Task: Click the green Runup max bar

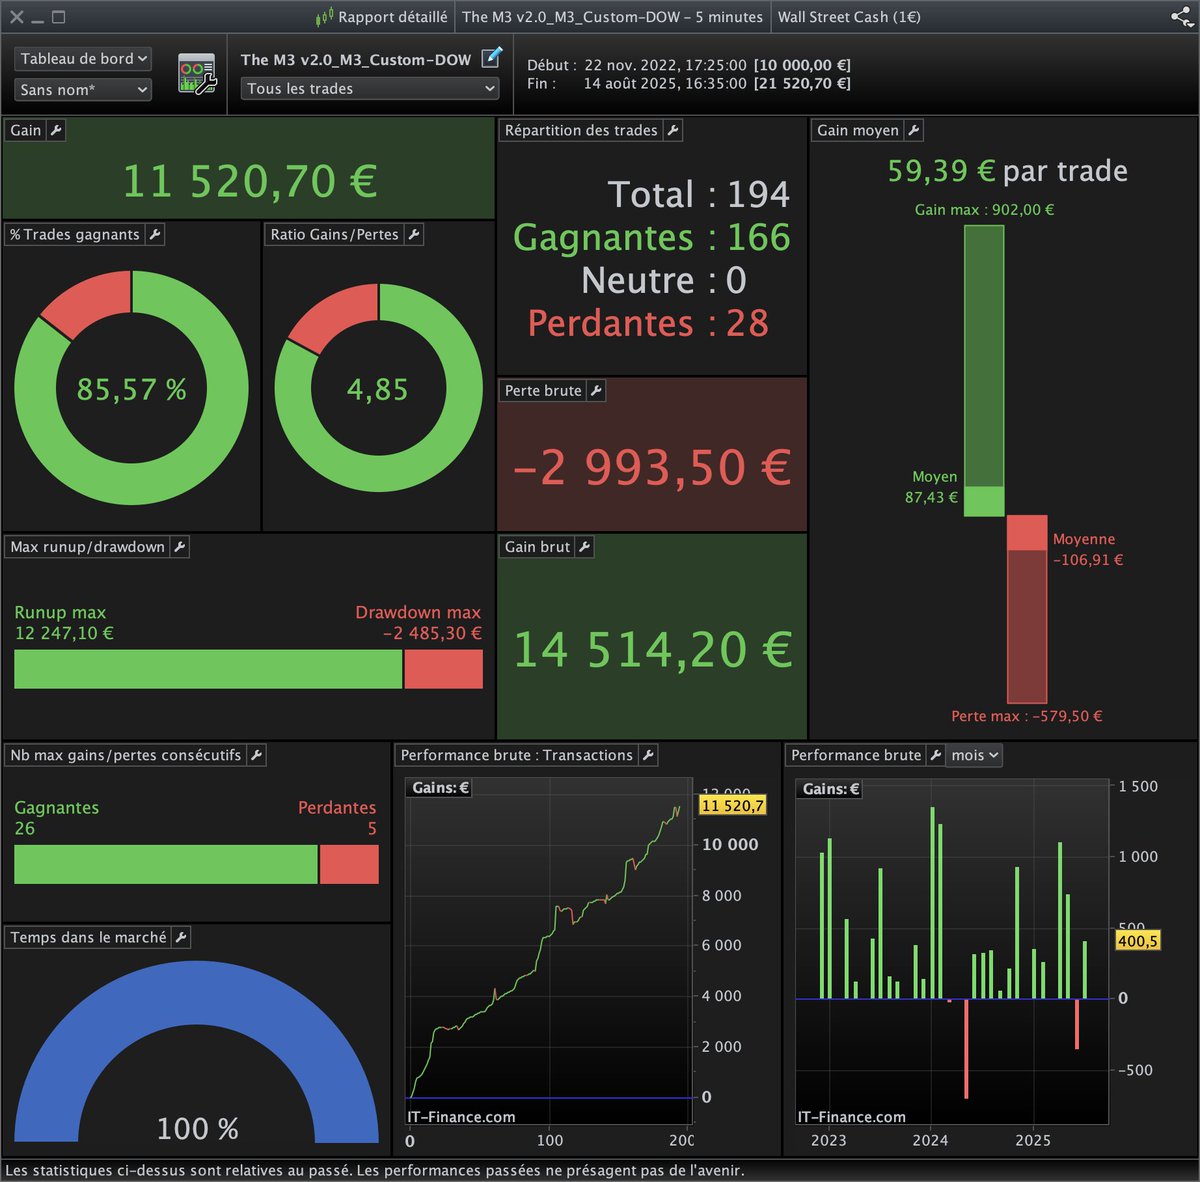Action: 208,669
